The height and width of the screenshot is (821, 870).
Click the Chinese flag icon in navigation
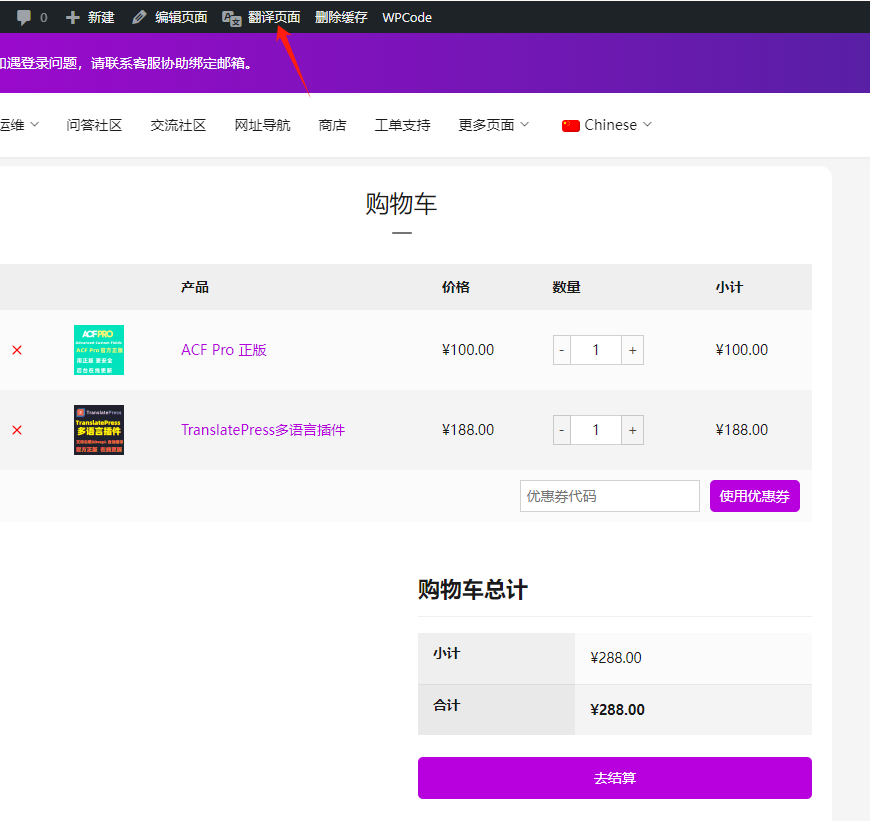tap(570, 124)
